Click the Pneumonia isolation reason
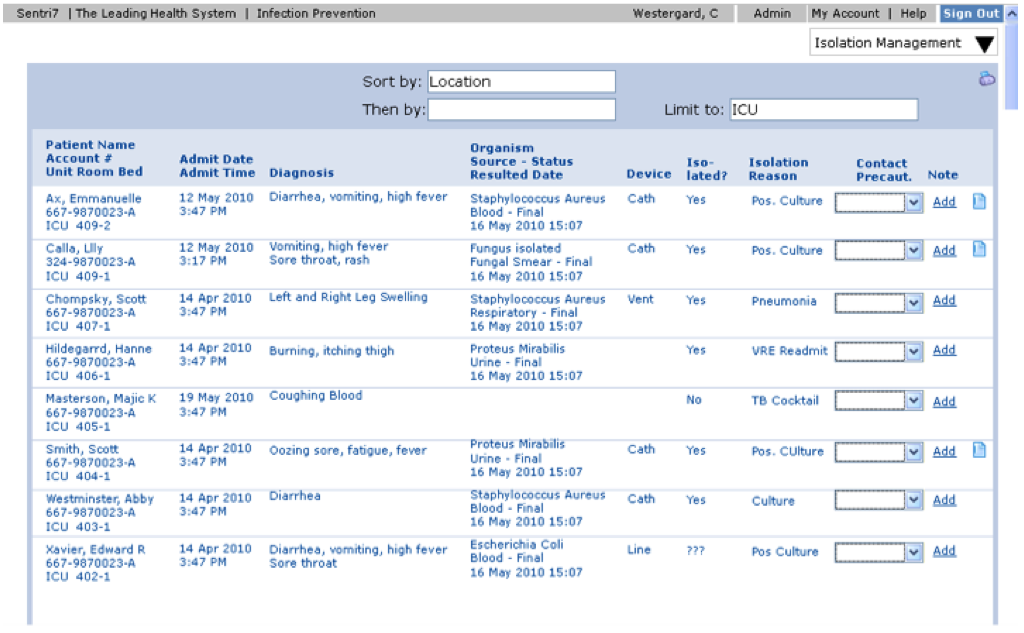Screen dimensions: 1024x633 pos(784,301)
